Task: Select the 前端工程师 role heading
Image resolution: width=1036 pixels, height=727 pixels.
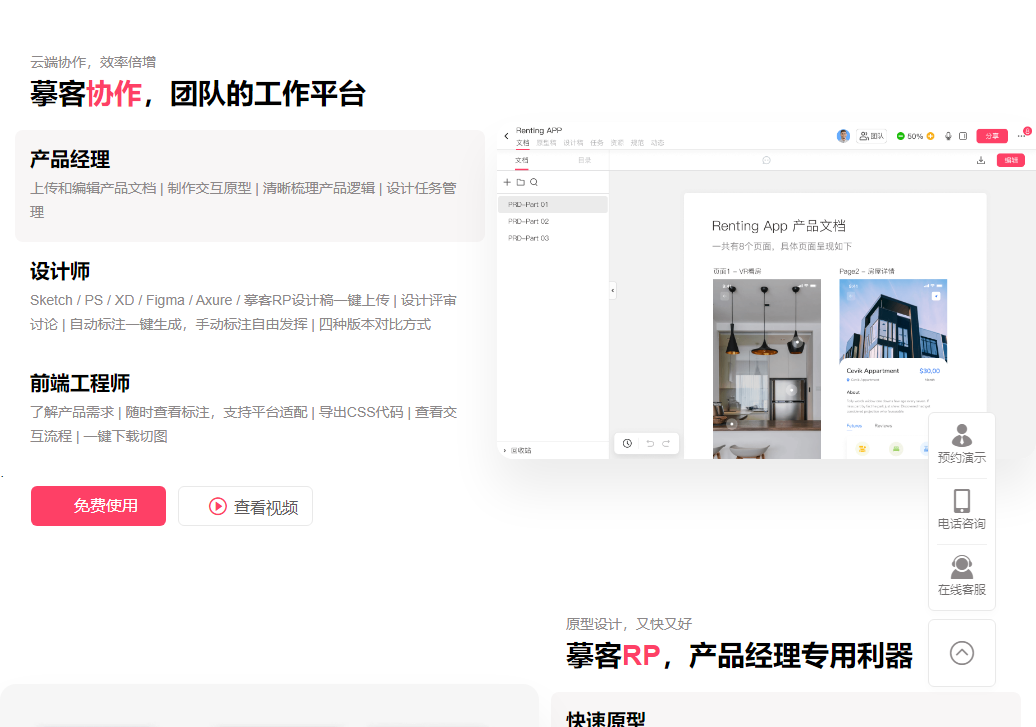Action: click(x=80, y=383)
